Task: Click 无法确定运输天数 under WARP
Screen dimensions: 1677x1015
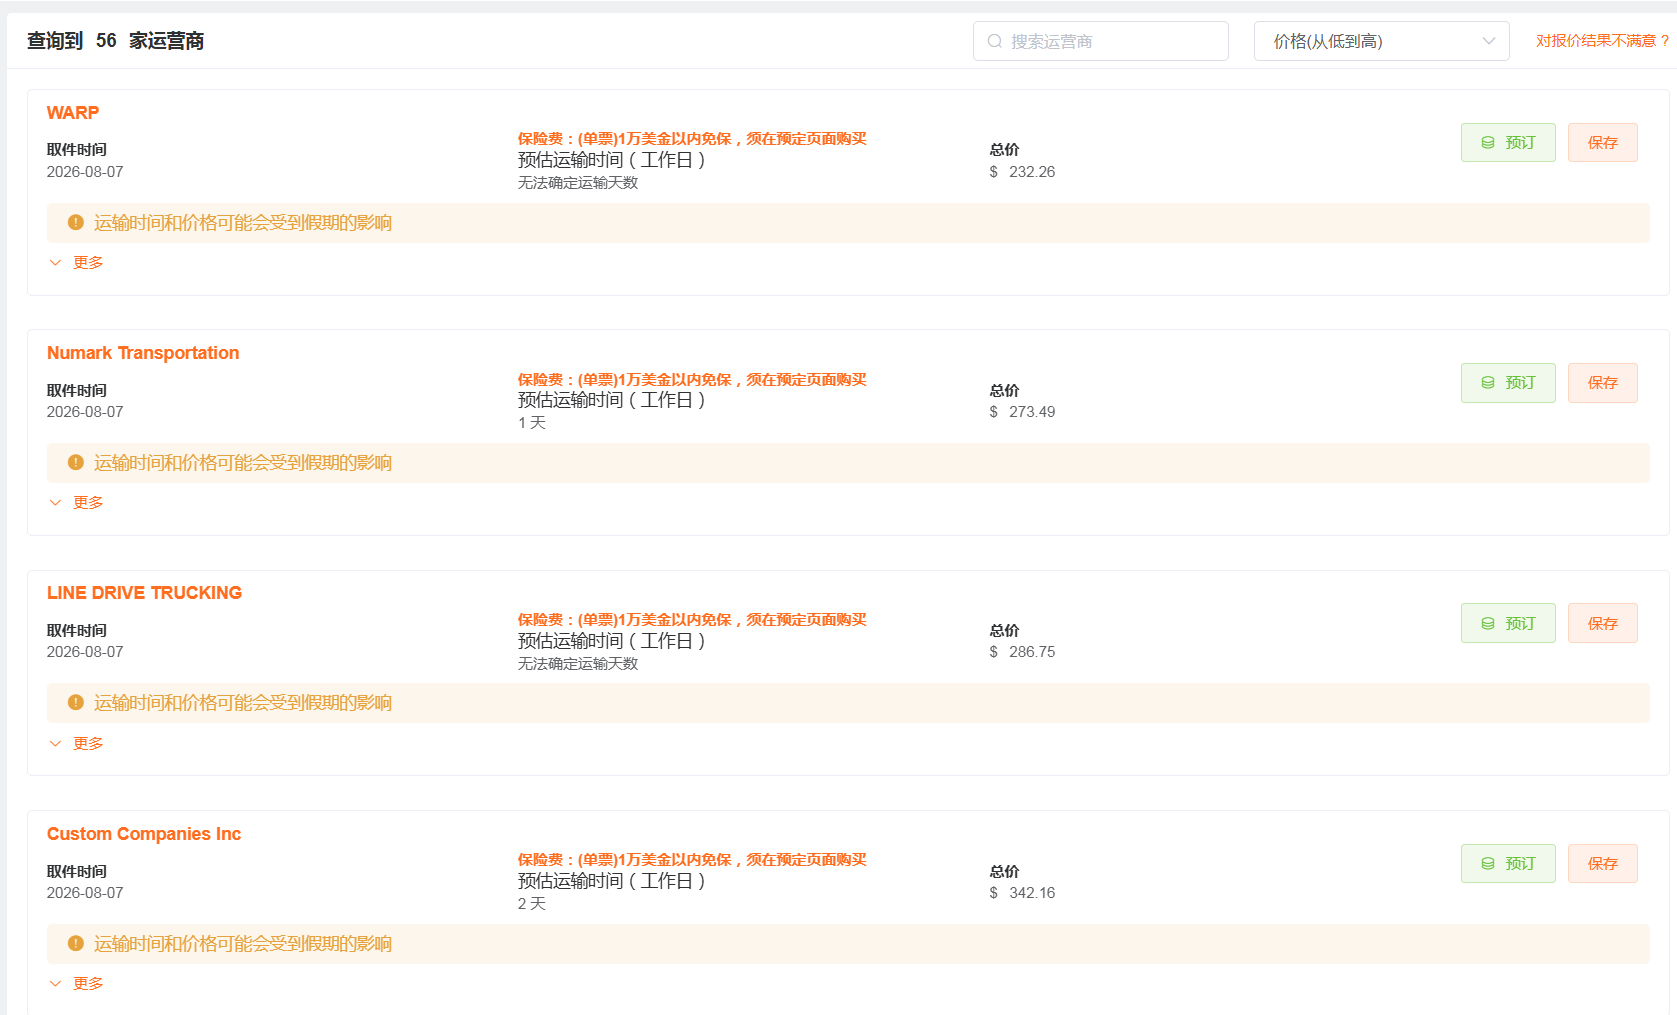Action: point(578,183)
